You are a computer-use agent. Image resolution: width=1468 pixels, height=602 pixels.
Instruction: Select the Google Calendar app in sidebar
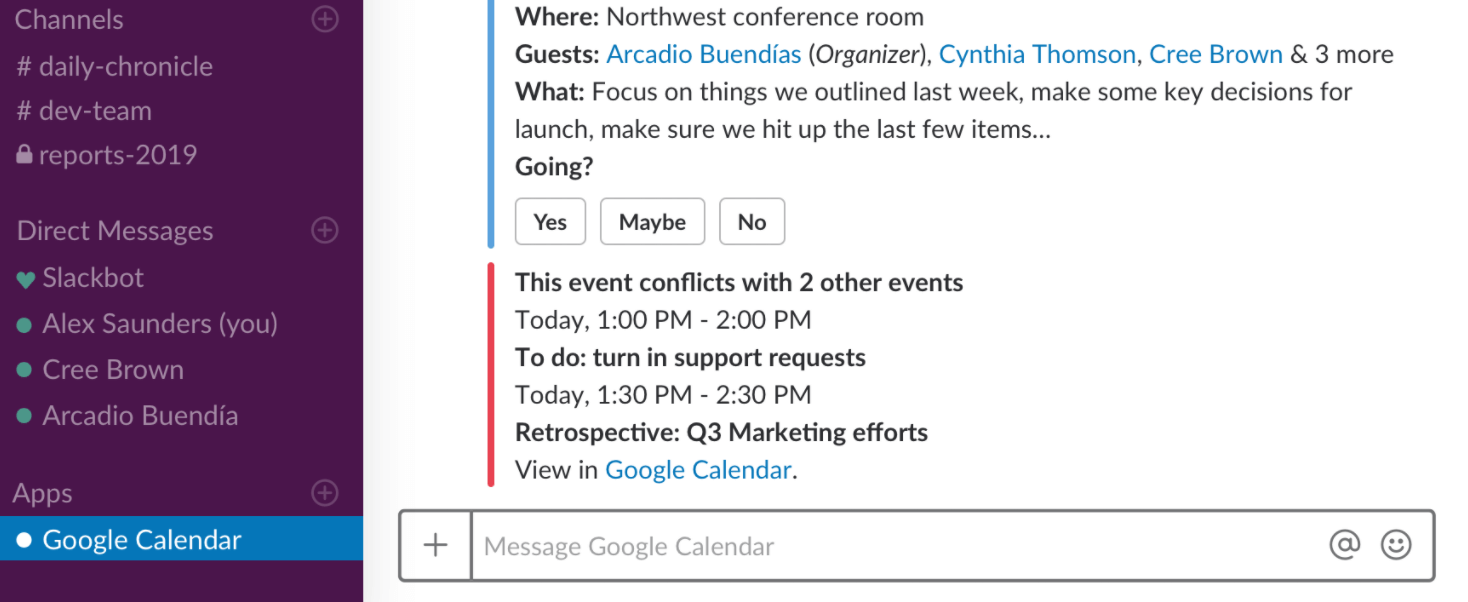(x=142, y=539)
